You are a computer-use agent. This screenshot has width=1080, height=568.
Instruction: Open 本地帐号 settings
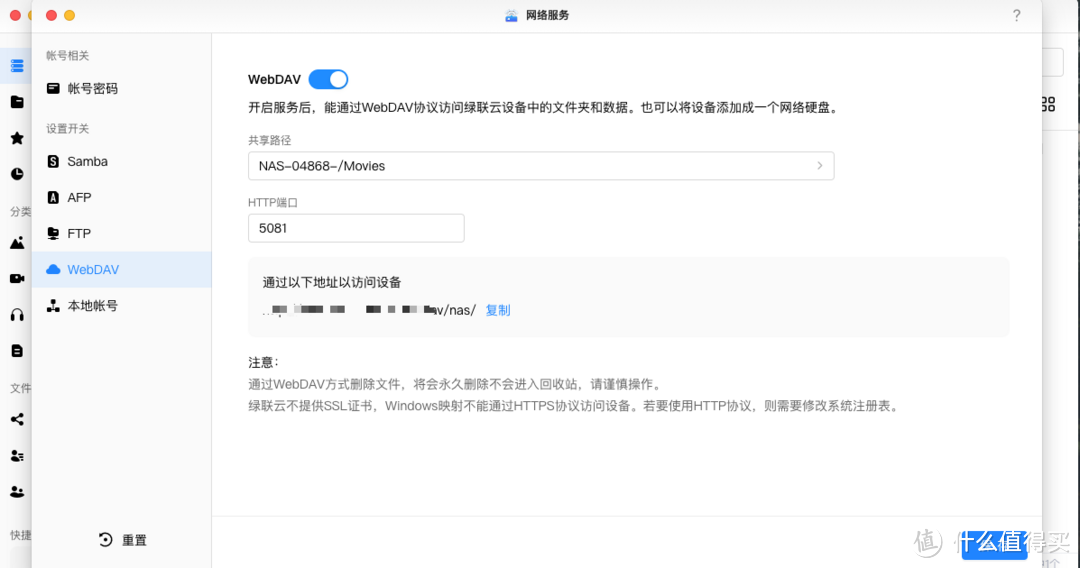click(x=121, y=306)
